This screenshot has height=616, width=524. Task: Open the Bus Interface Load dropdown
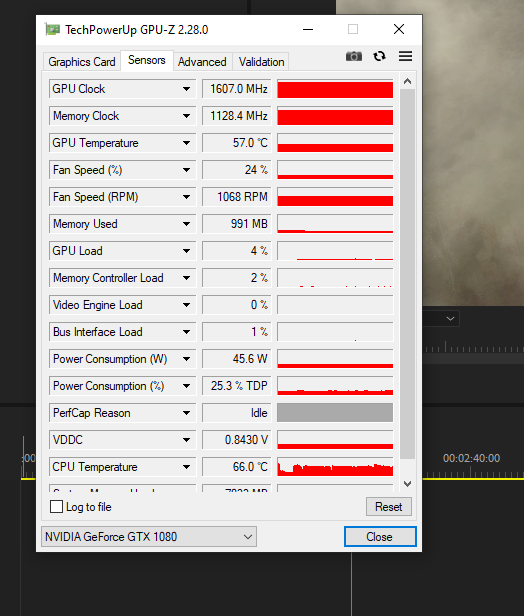point(187,332)
